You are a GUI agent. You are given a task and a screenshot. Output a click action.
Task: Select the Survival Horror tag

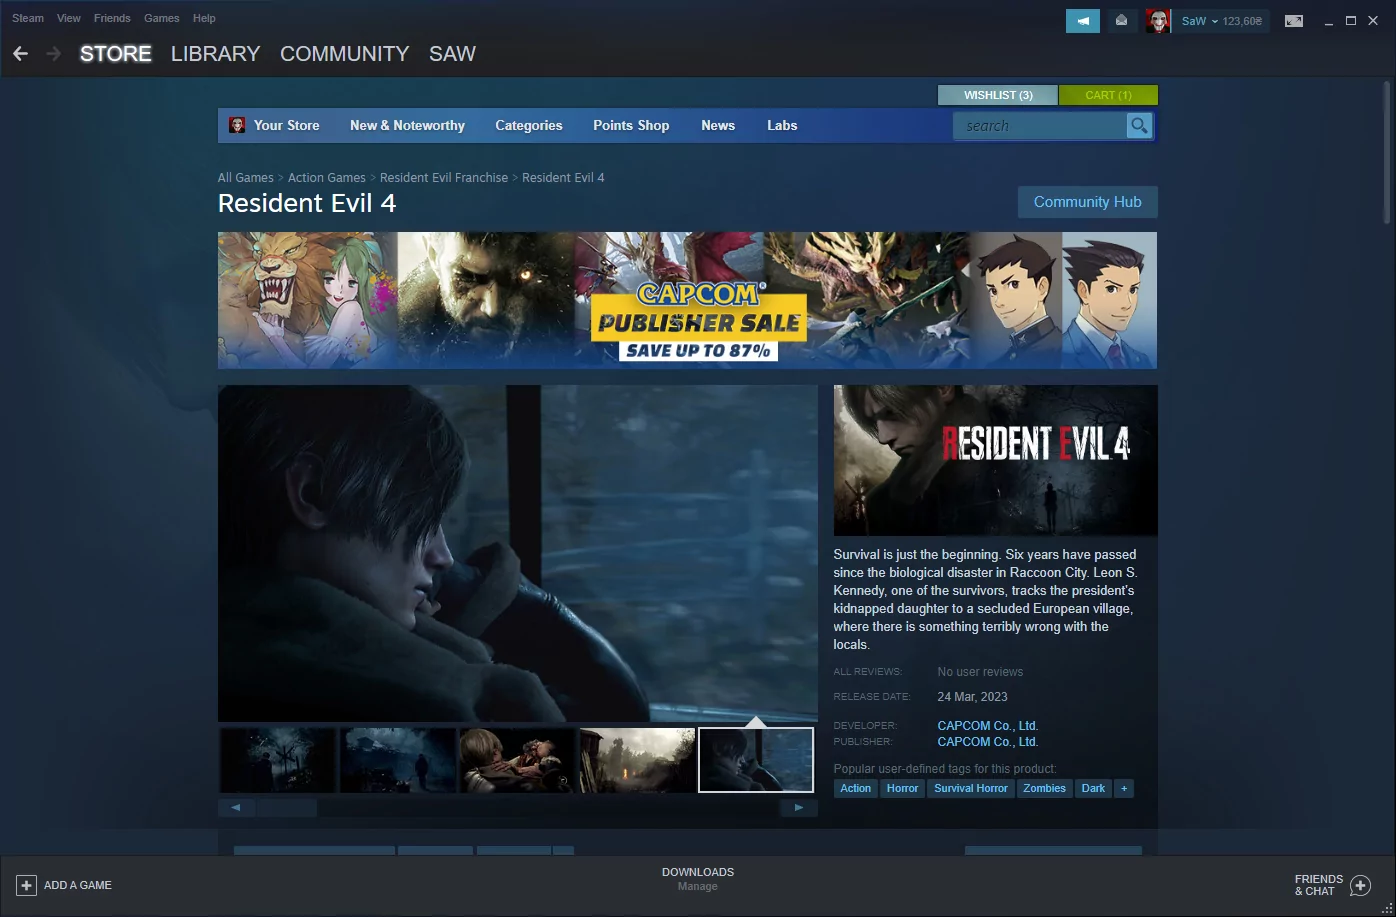[x=971, y=788]
